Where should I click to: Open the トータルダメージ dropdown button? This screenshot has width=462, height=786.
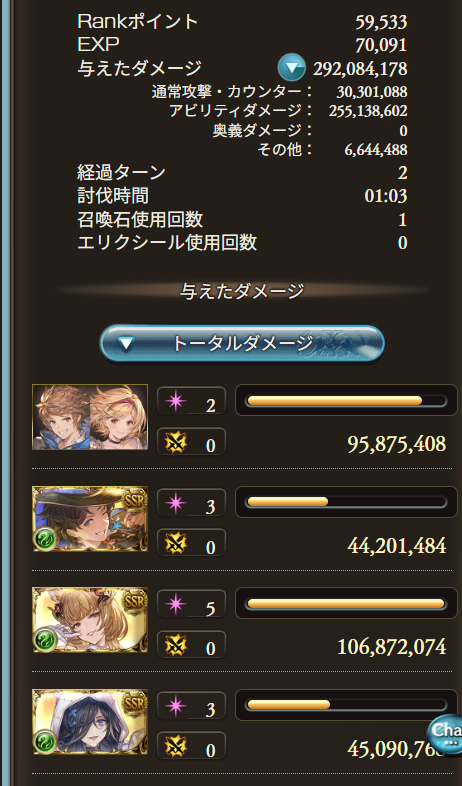pos(242,343)
